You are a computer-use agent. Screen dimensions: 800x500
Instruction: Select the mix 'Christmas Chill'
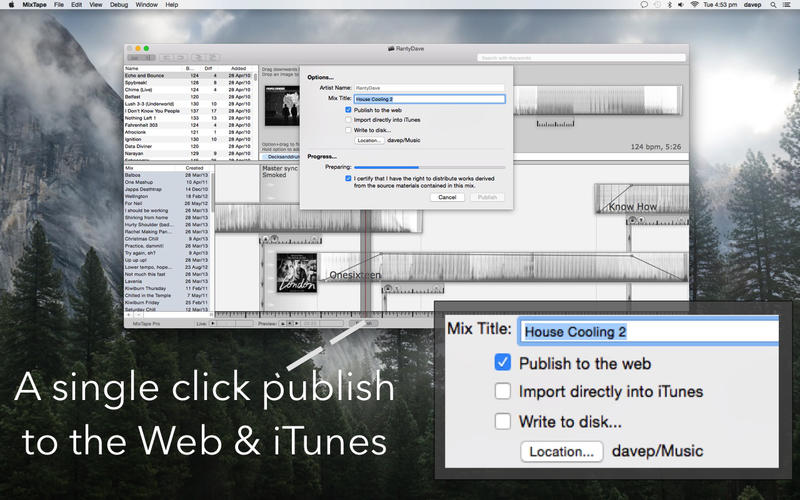pos(167,239)
